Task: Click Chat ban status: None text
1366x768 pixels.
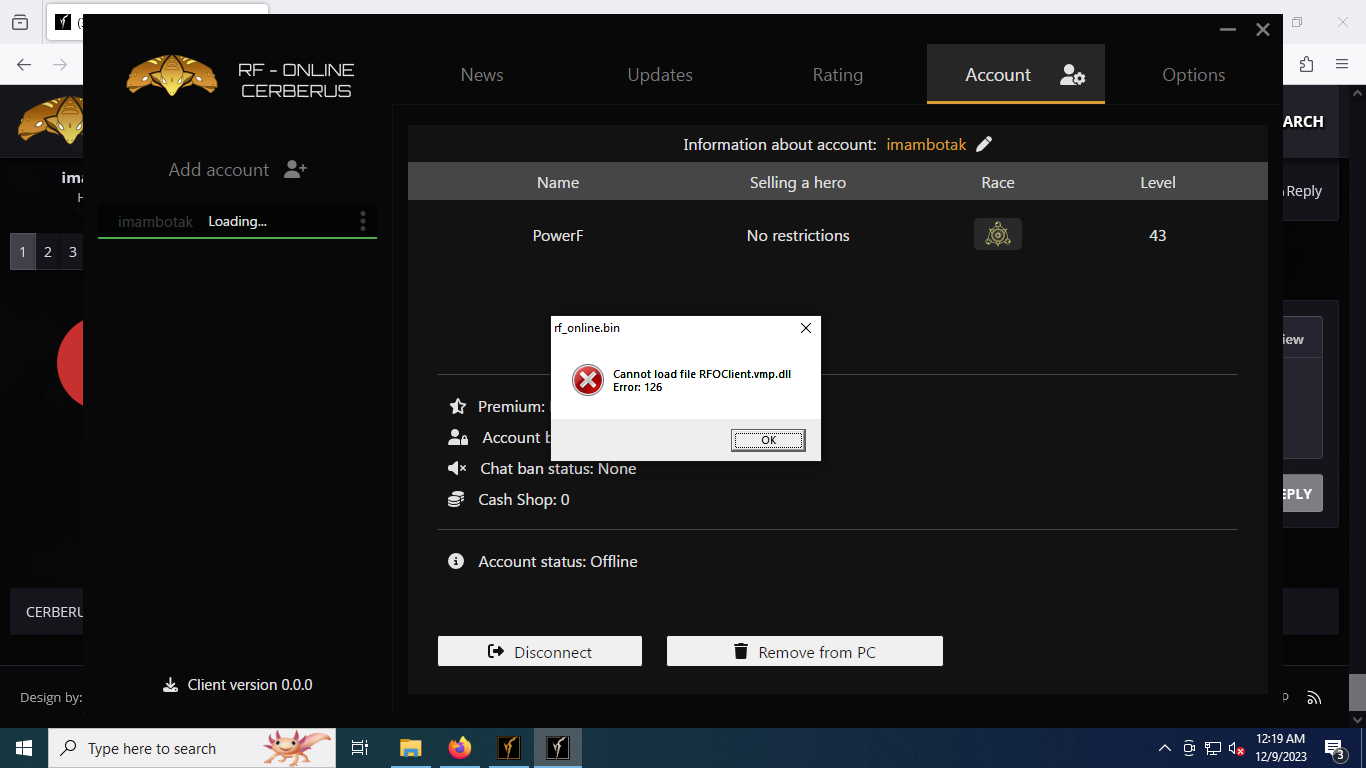Action: point(558,469)
